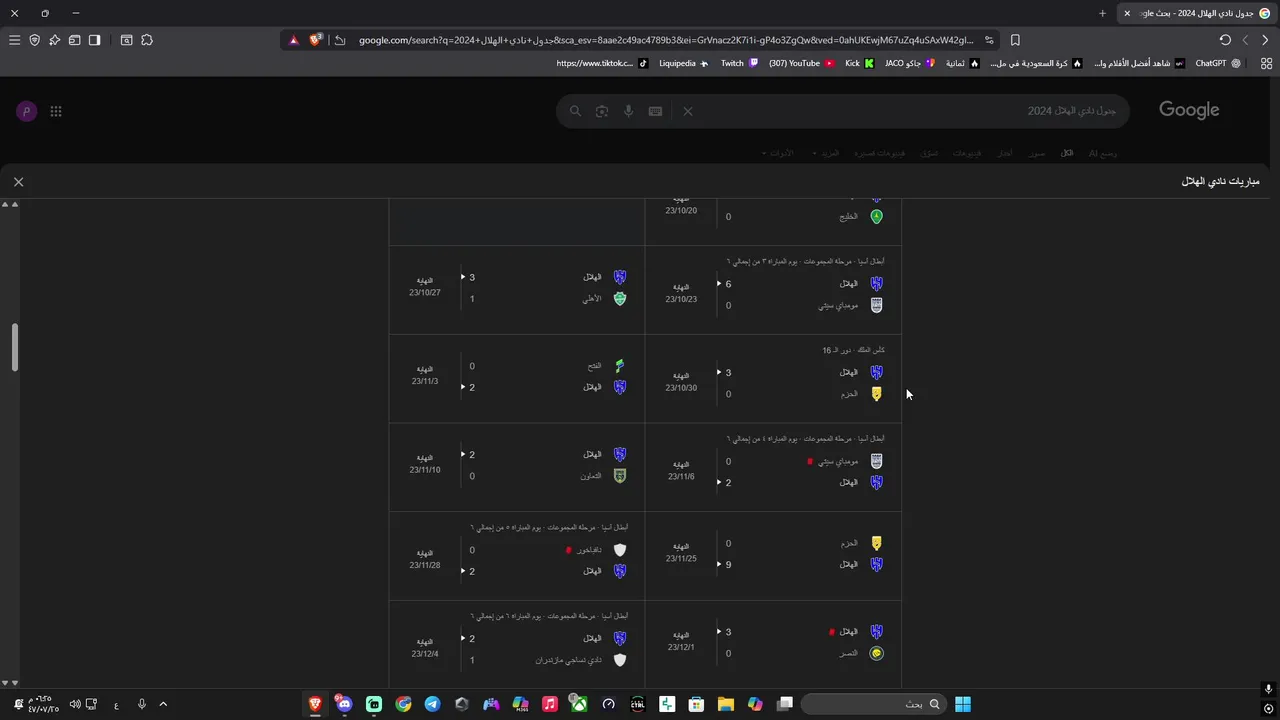Screen dimensions: 1280x720
Task: Search by image with Google Lens
Action: (x=602, y=111)
